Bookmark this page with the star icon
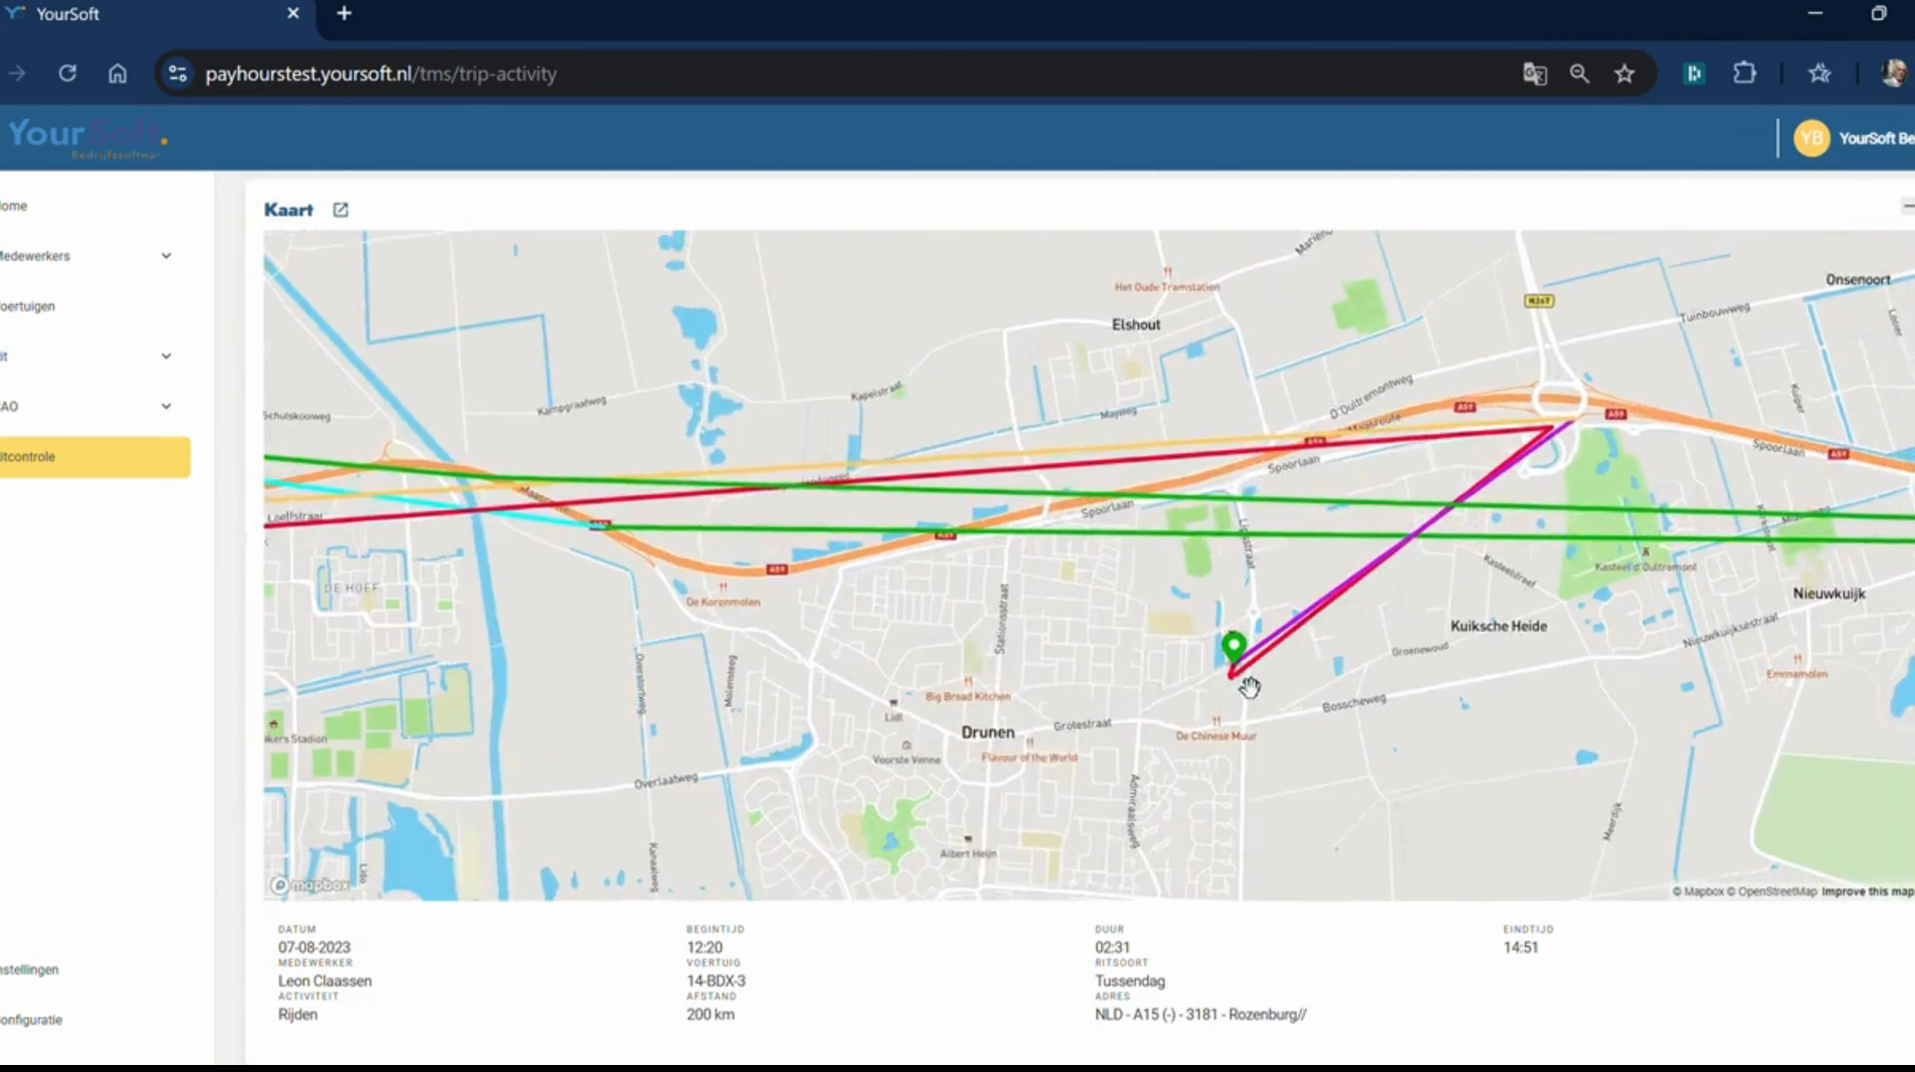Image resolution: width=1915 pixels, height=1072 pixels. pos(1625,73)
